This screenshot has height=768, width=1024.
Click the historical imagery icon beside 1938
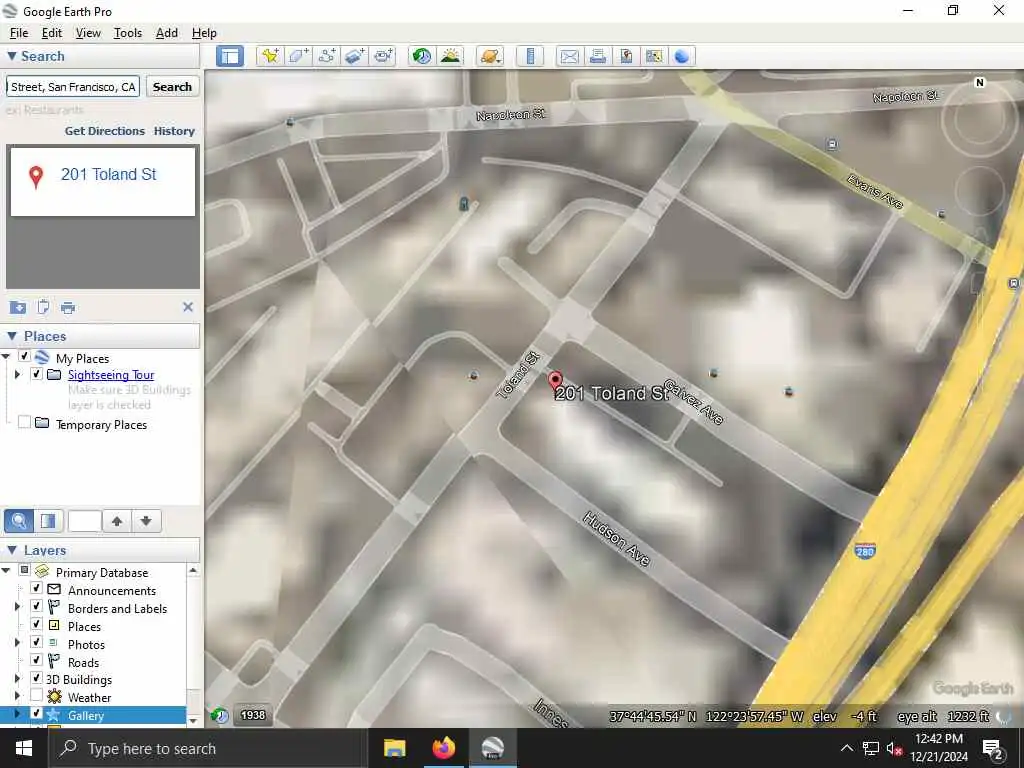coord(220,716)
